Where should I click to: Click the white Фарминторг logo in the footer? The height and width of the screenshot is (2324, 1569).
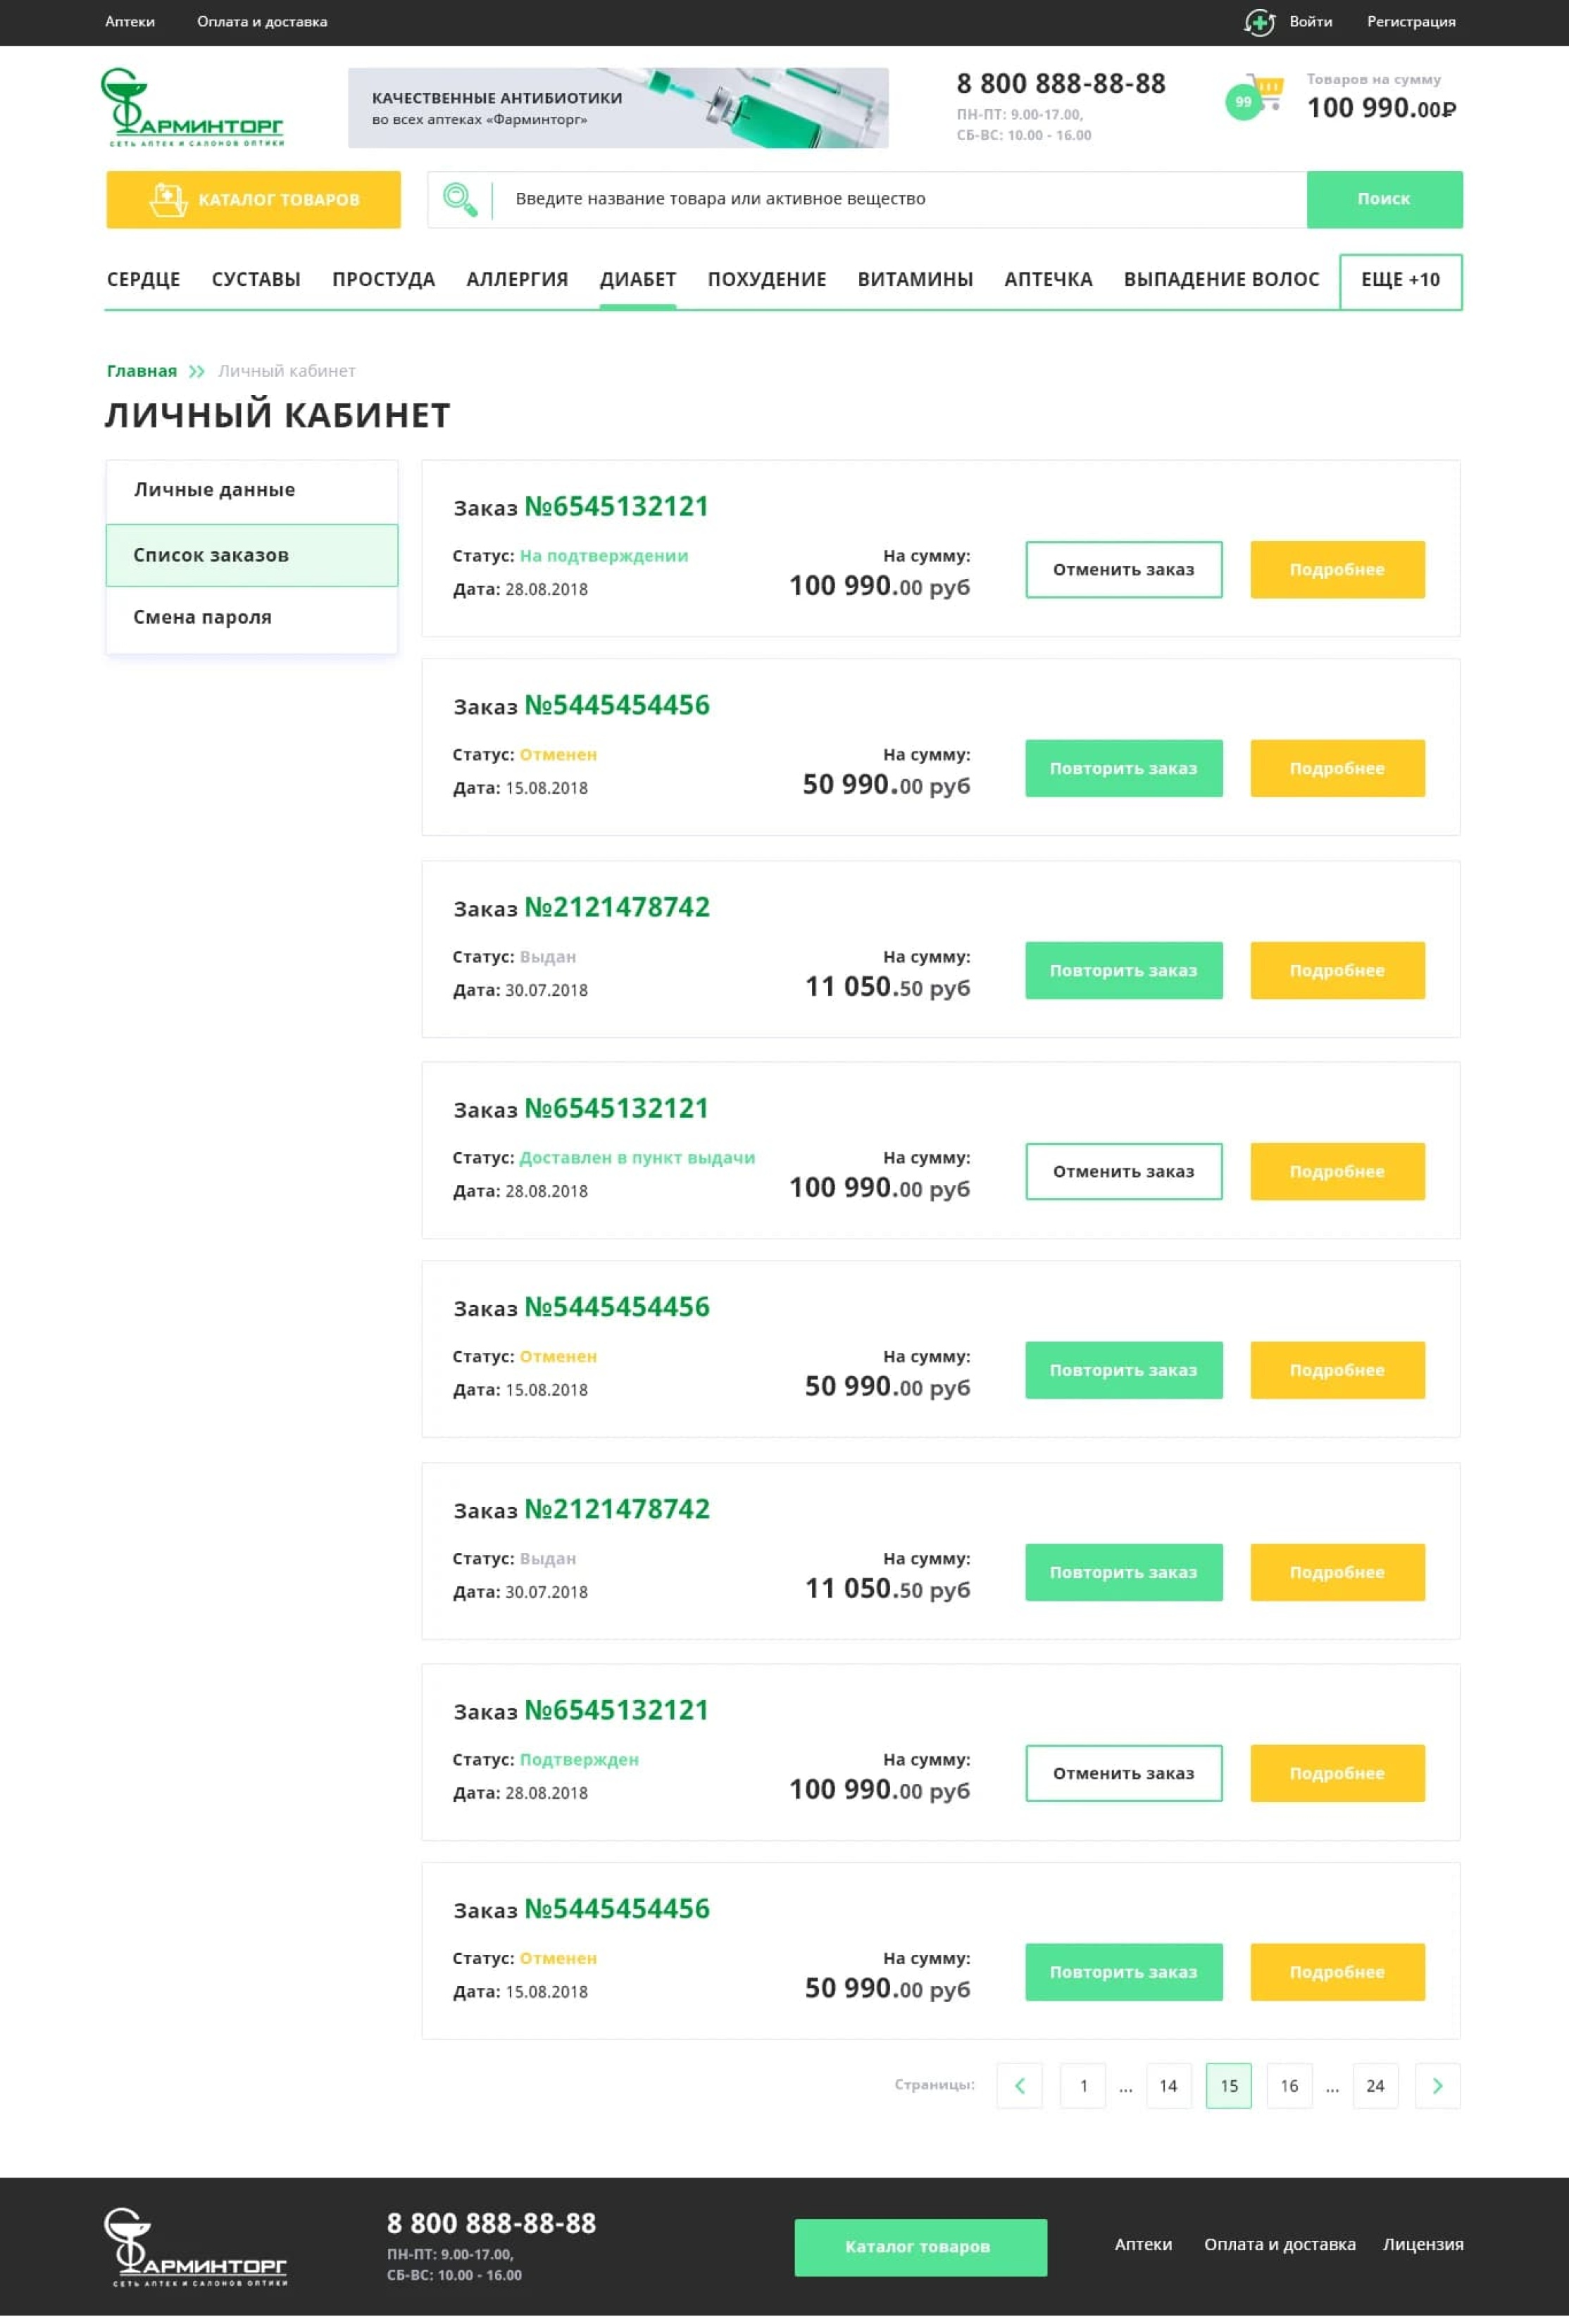[x=196, y=2246]
